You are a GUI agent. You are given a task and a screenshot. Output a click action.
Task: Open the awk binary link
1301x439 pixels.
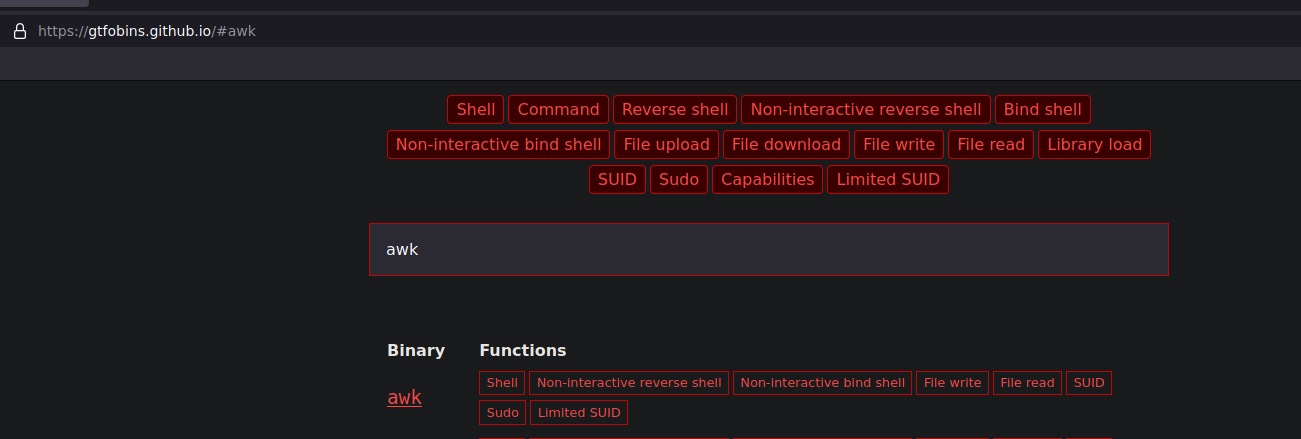coord(404,397)
